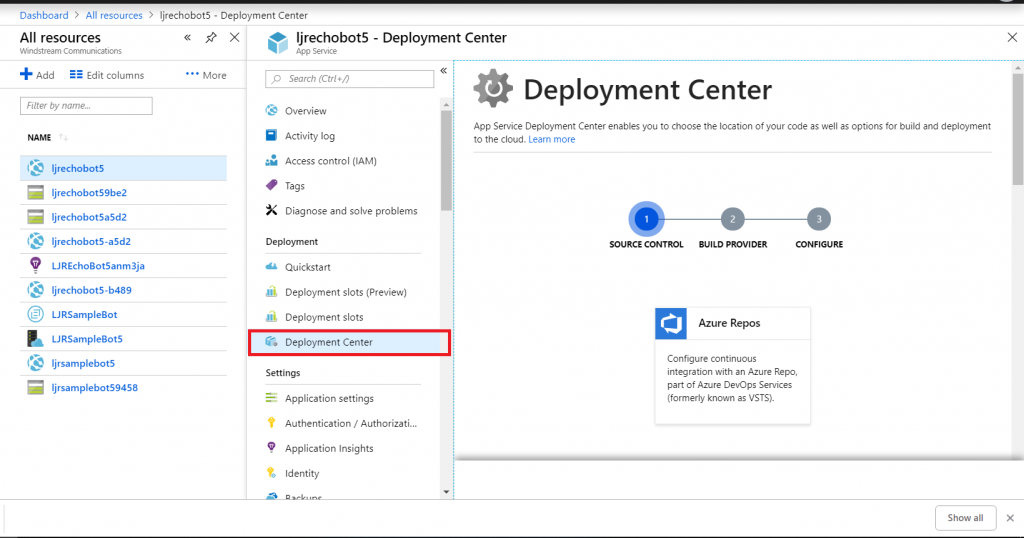Screen dimensions: 1024x538
Task: Select step 2 Build Provider circle
Action: point(733,219)
